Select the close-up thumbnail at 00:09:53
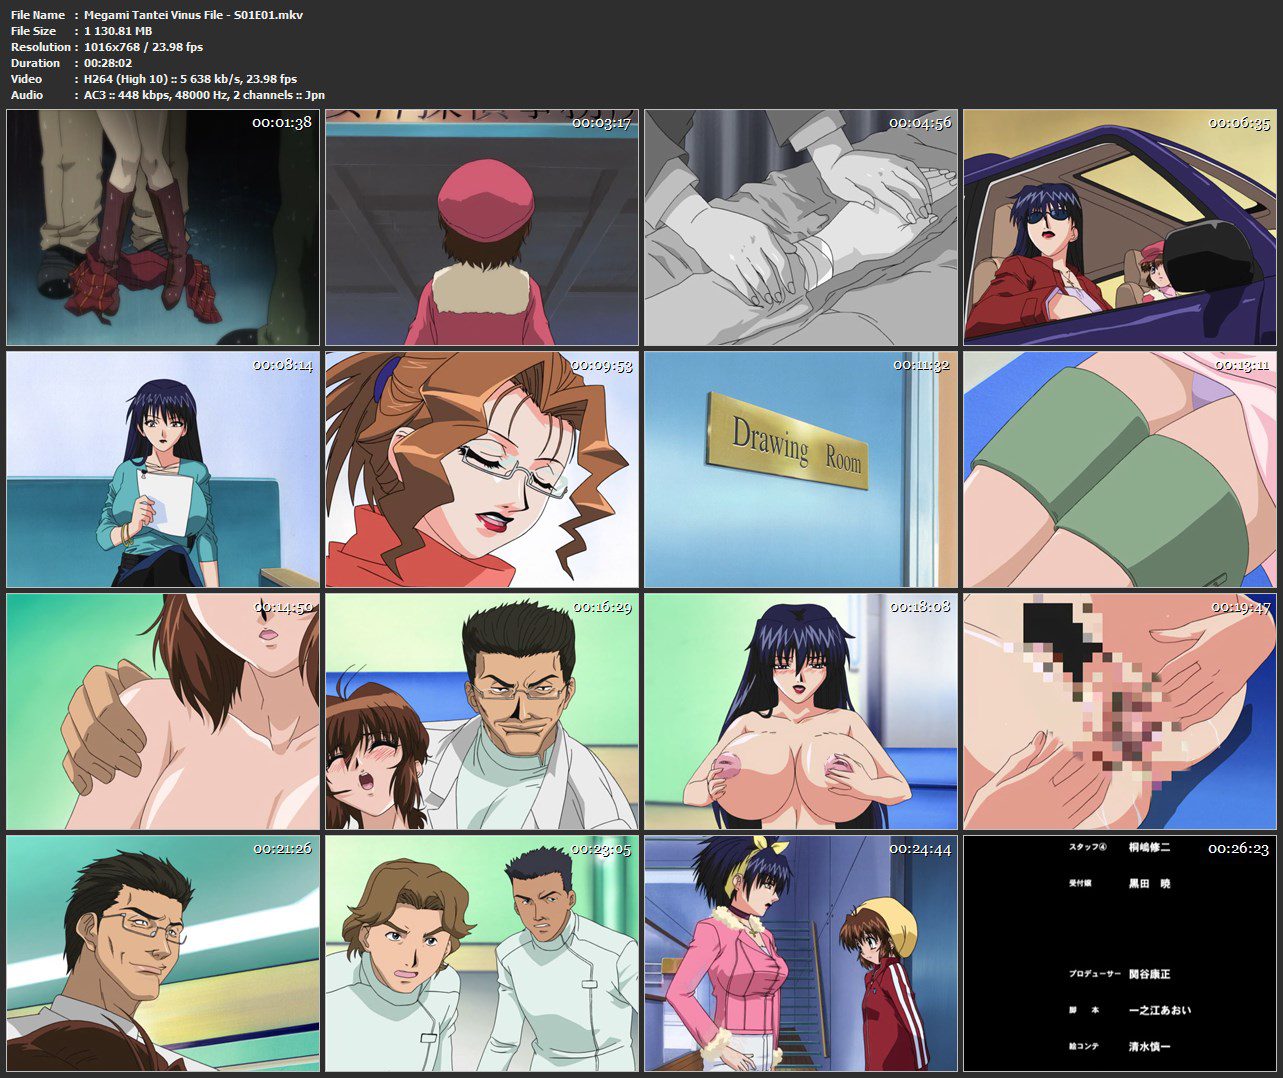Image resolution: width=1283 pixels, height=1078 pixels. (482, 469)
